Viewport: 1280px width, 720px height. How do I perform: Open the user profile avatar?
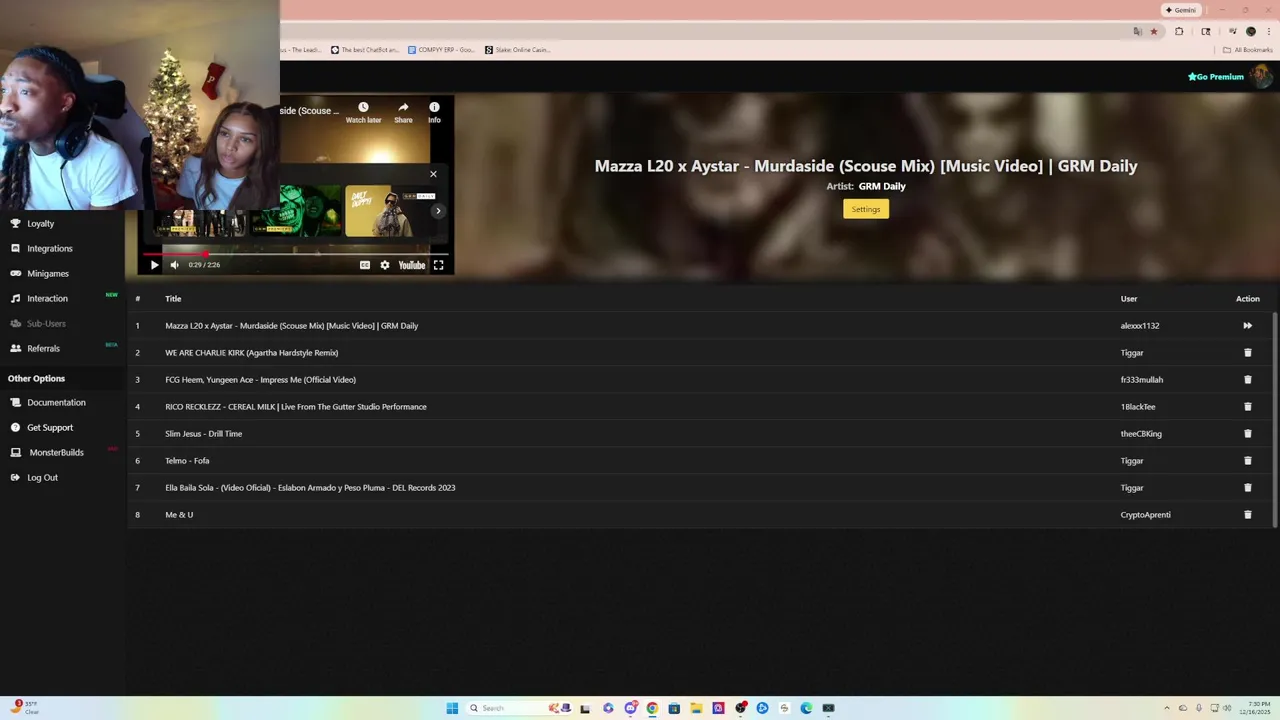(x=1261, y=76)
